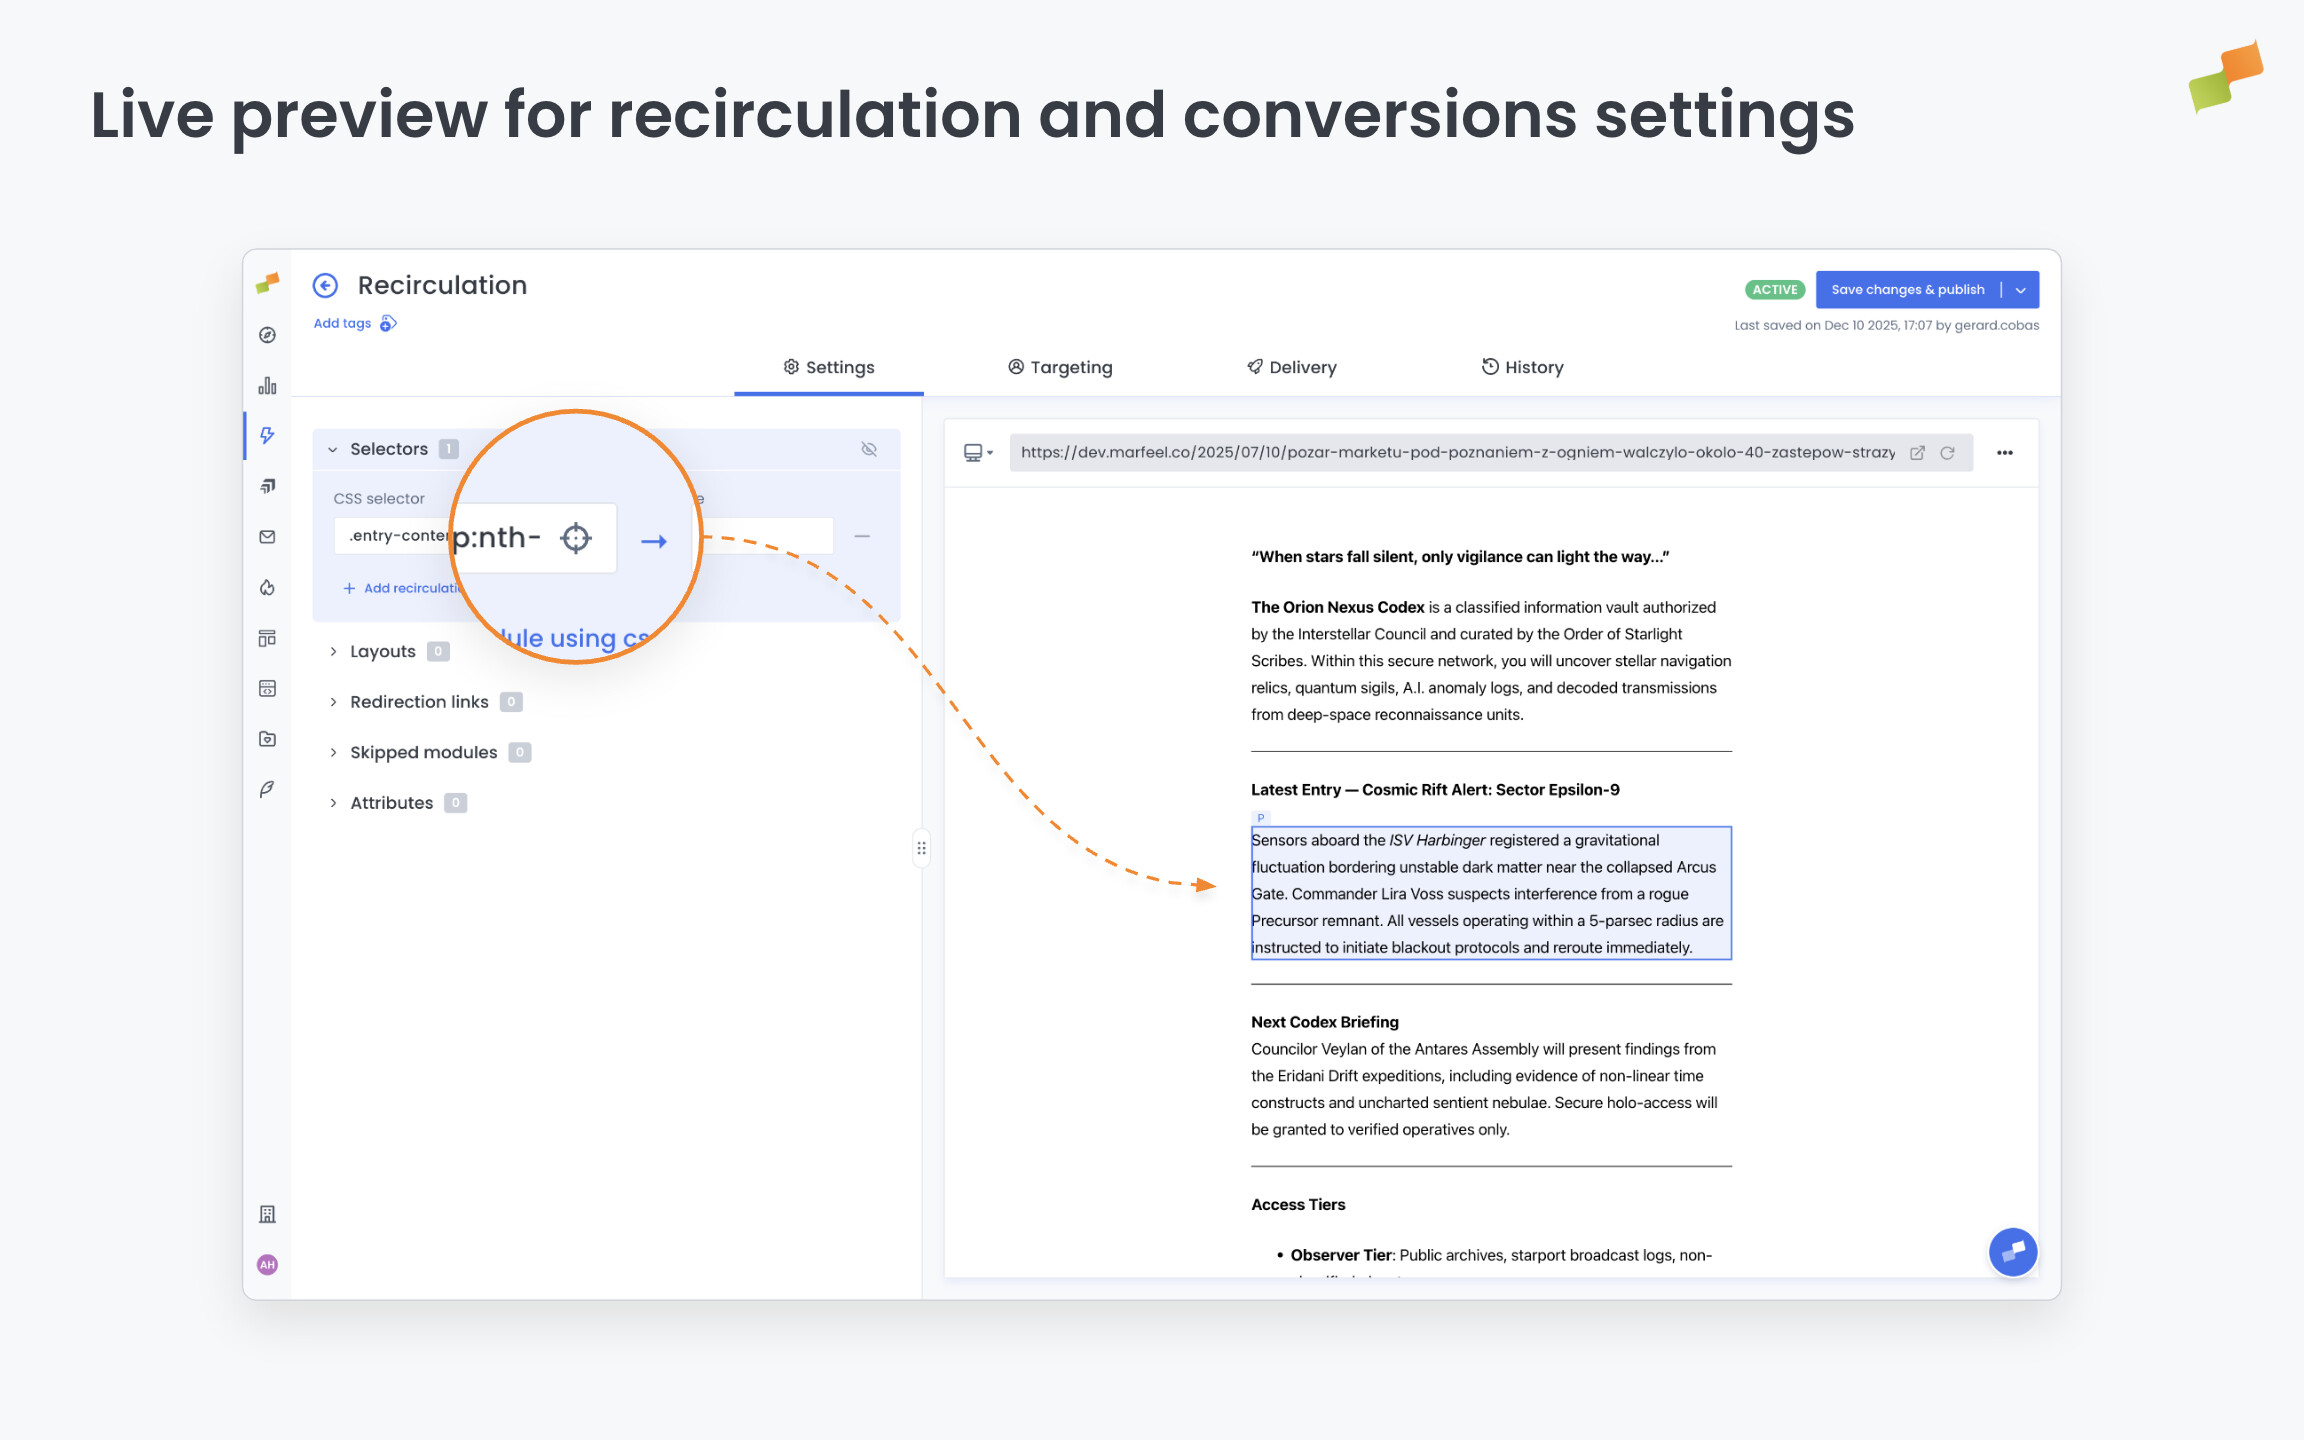Open the preview page in a new tab
The width and height of the screenshot is (2304, 1440).
tap(1917, 453)
